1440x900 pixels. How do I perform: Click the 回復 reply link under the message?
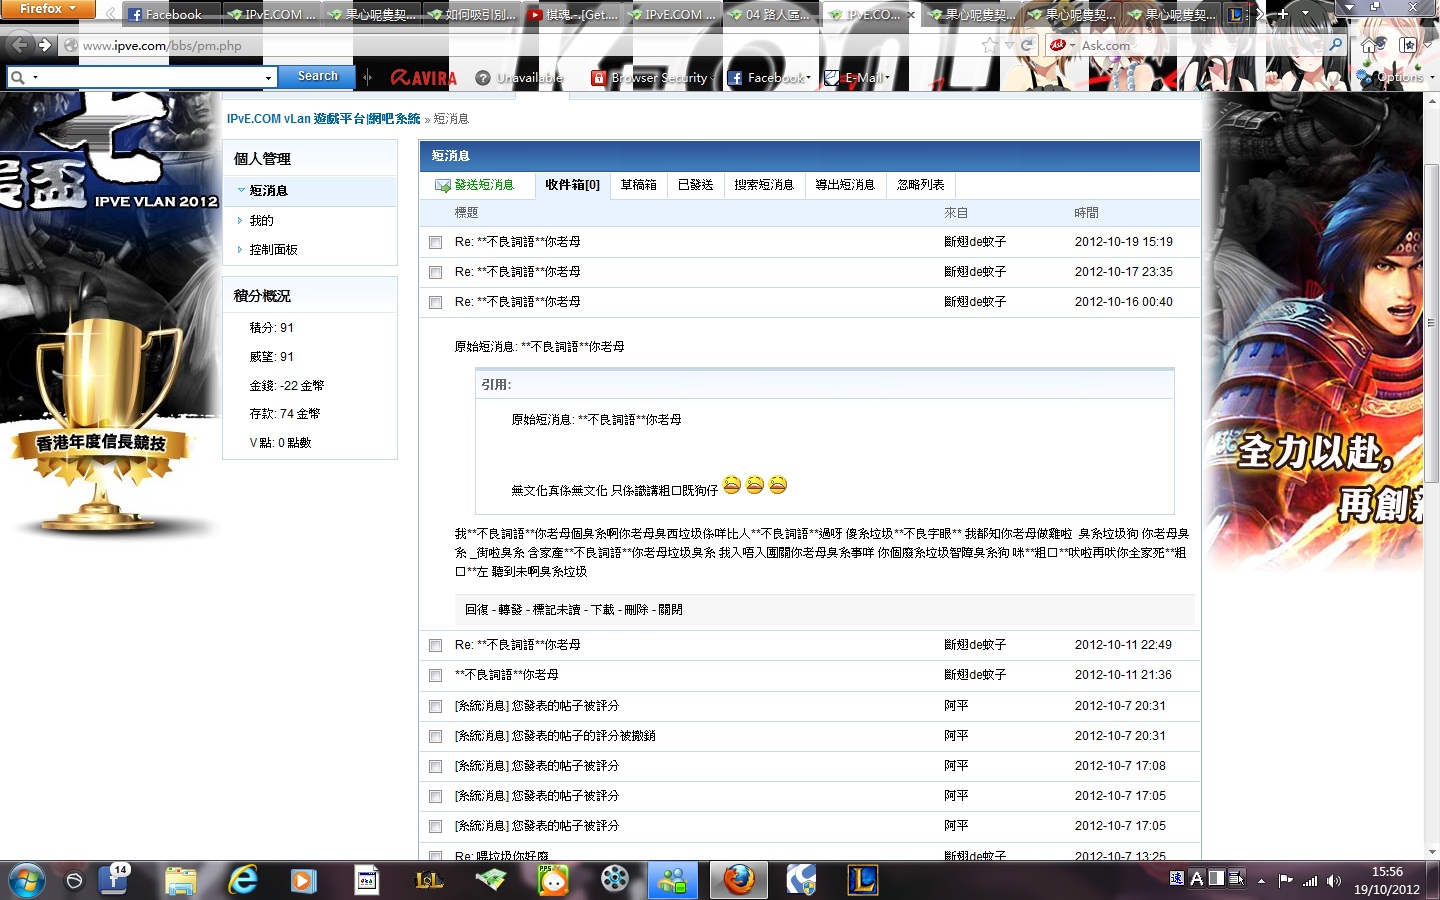(476, 610)
